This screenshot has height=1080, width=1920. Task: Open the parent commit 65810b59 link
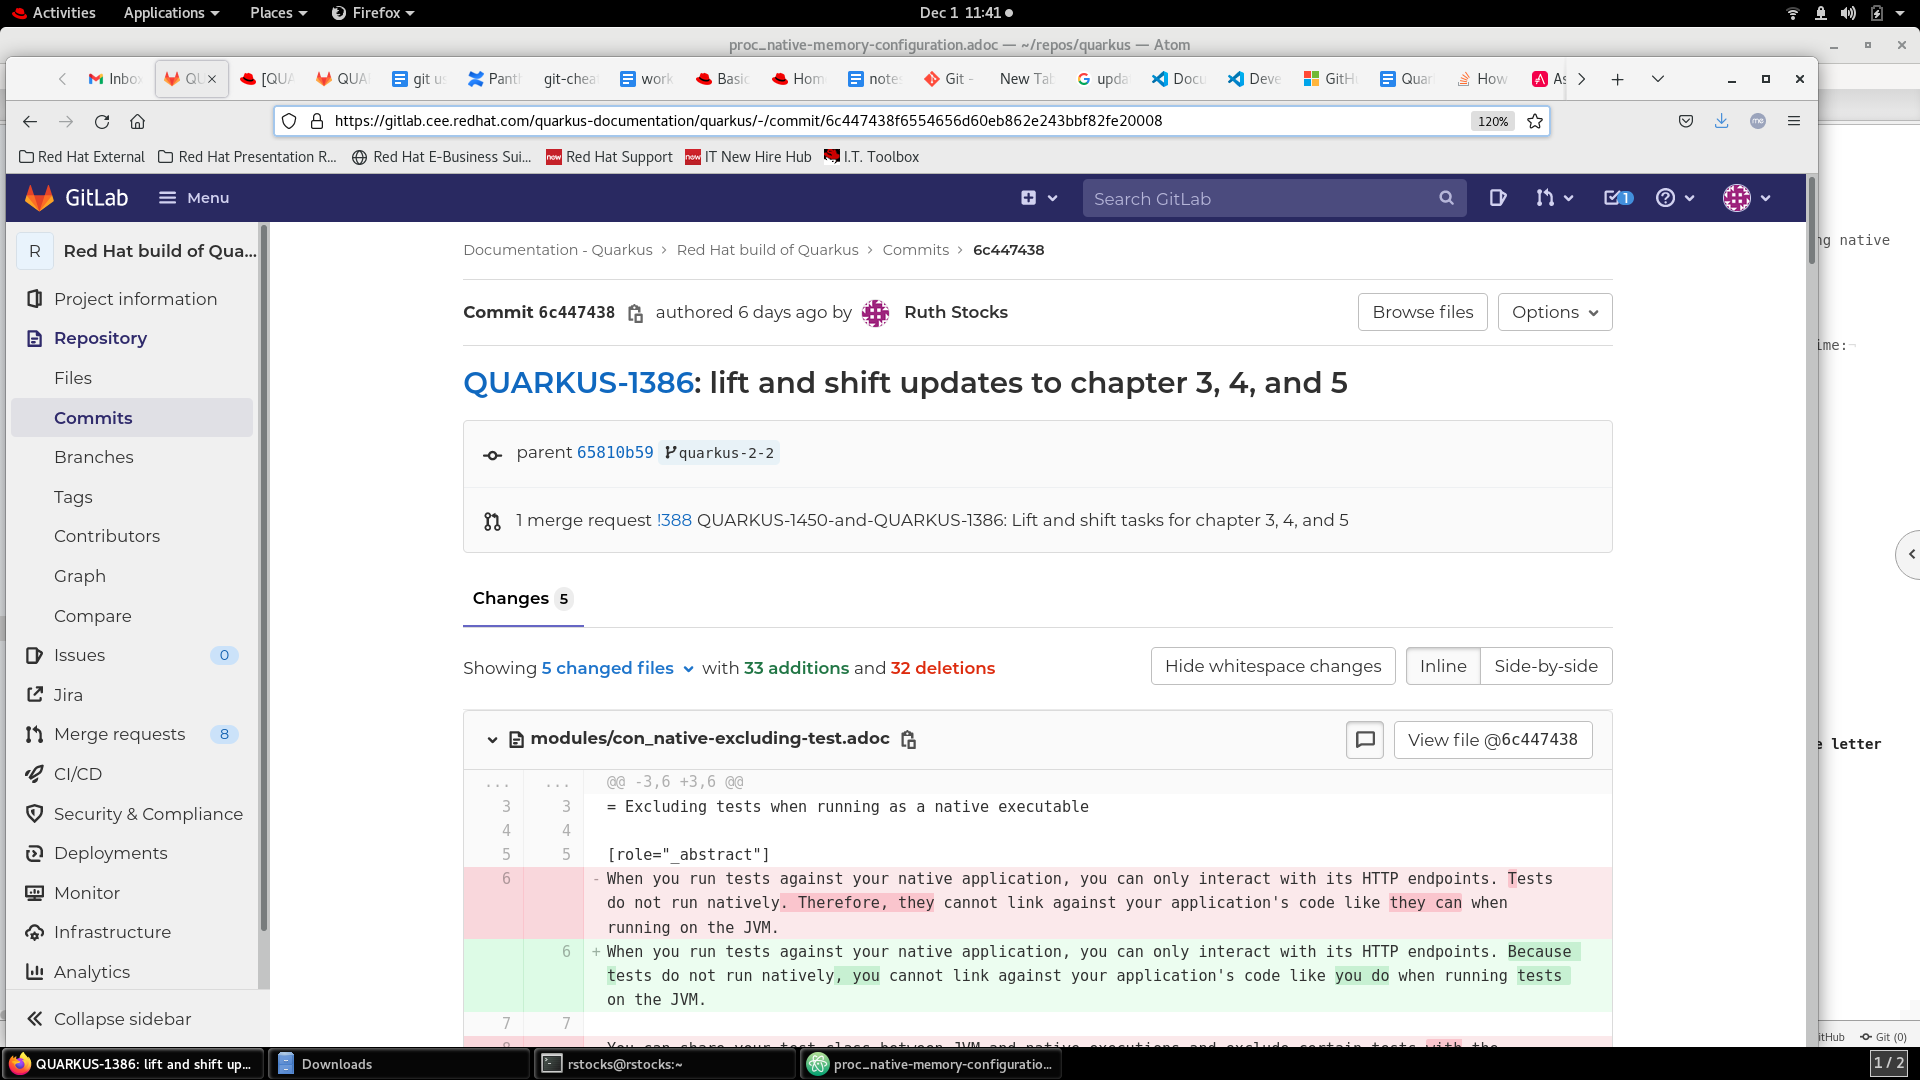coord(614,452)
